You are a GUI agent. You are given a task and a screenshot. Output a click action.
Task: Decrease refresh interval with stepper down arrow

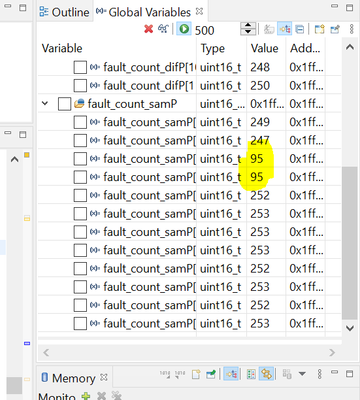pyautogui.click(x=248, y=32)
